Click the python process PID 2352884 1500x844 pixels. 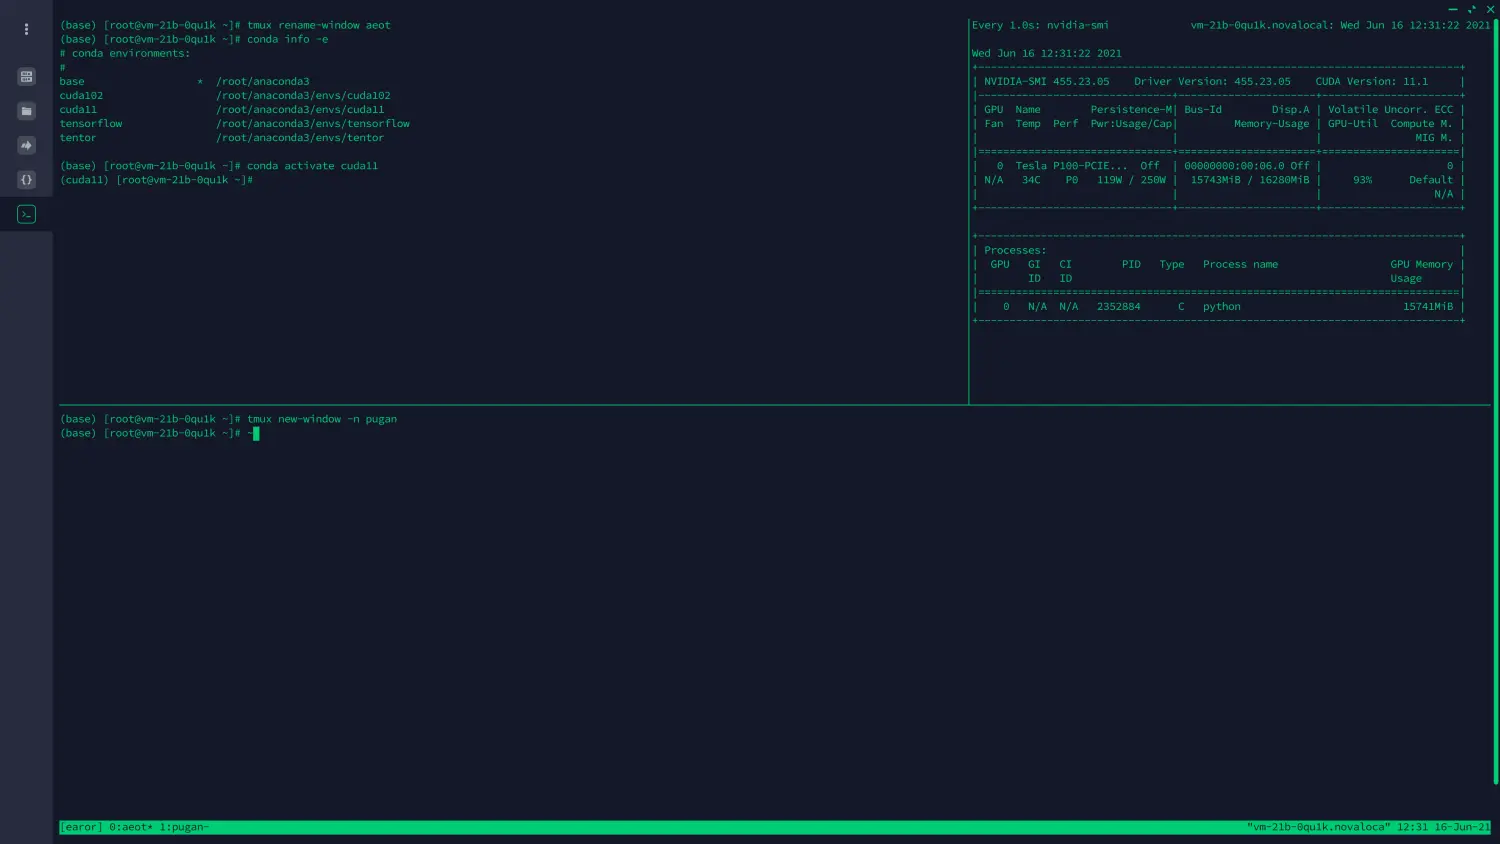[x=1118, y=307]
